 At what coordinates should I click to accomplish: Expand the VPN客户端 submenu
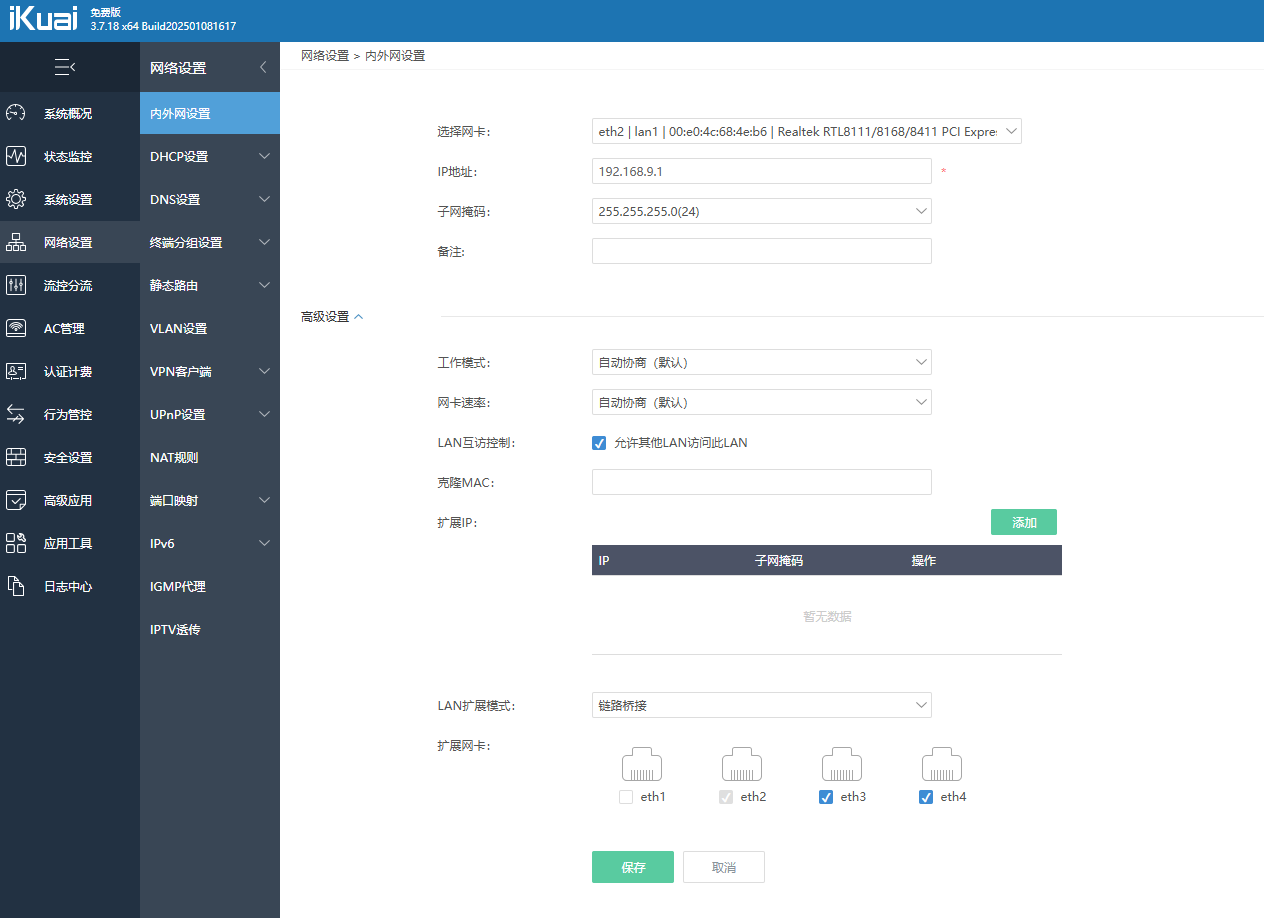[210, 371]
